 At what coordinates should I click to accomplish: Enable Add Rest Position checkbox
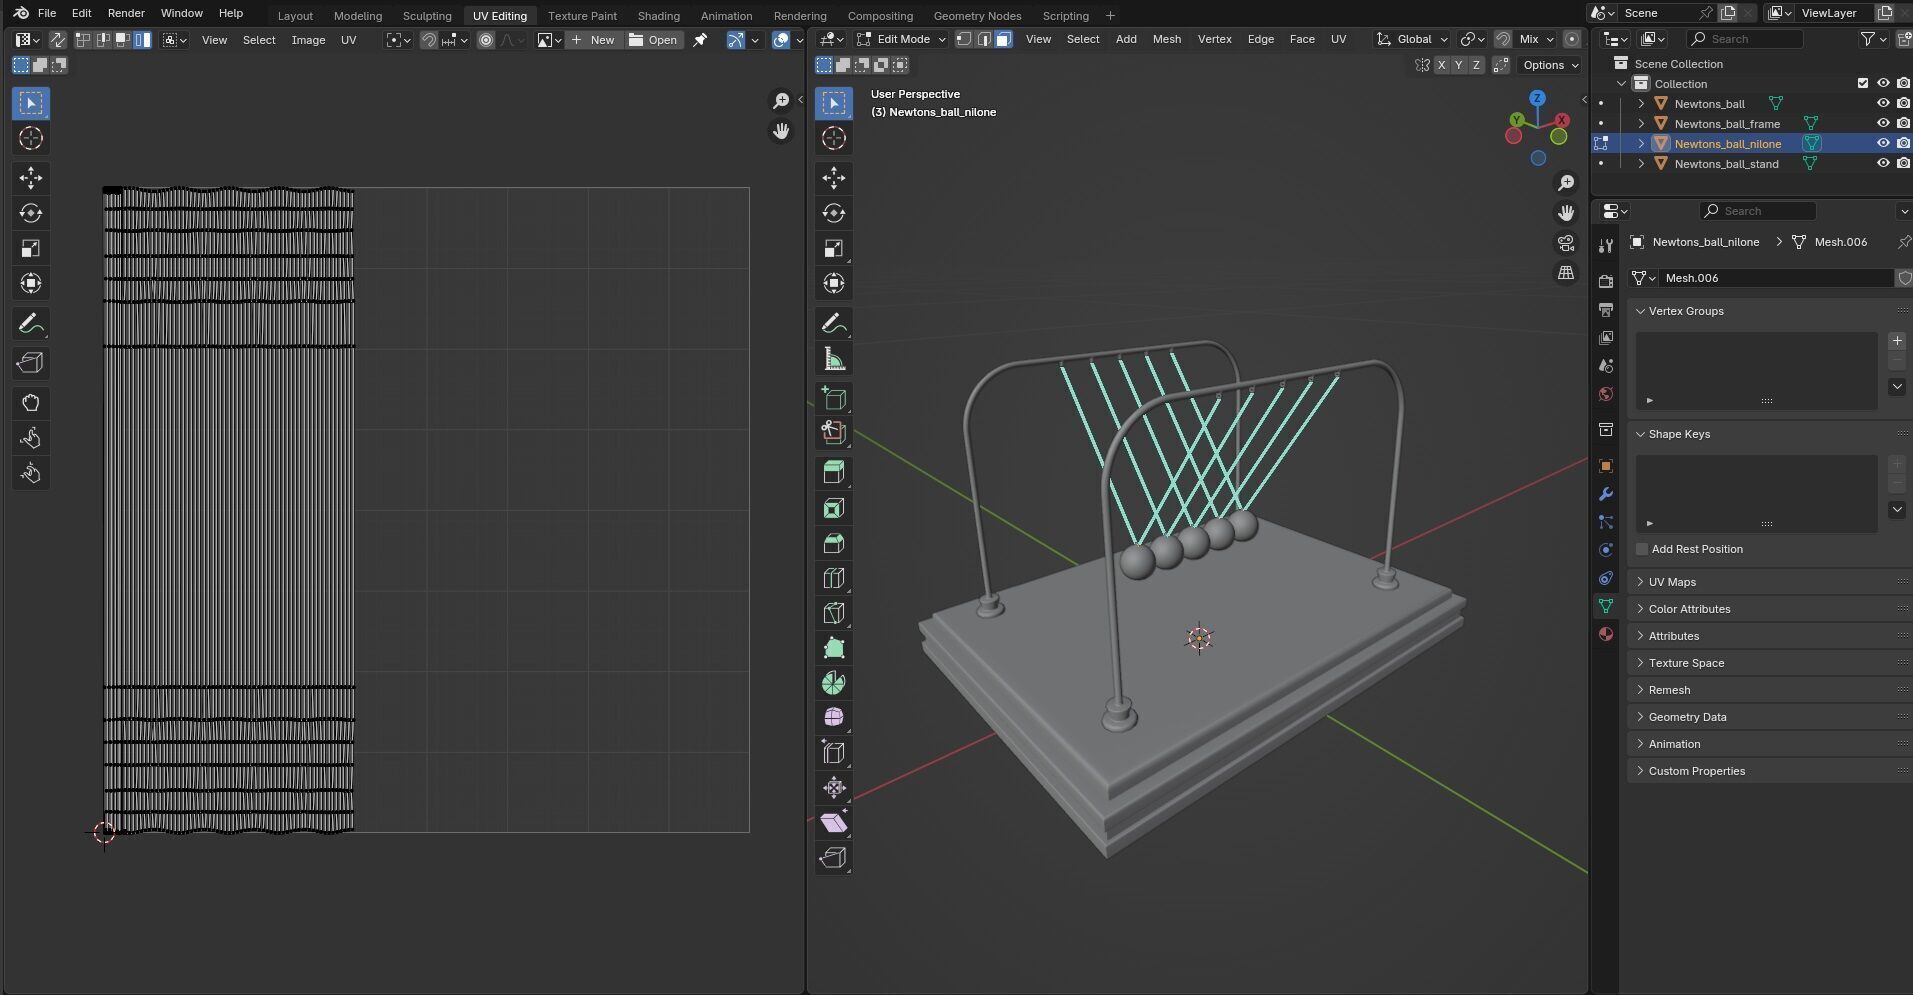point(1642,549)
